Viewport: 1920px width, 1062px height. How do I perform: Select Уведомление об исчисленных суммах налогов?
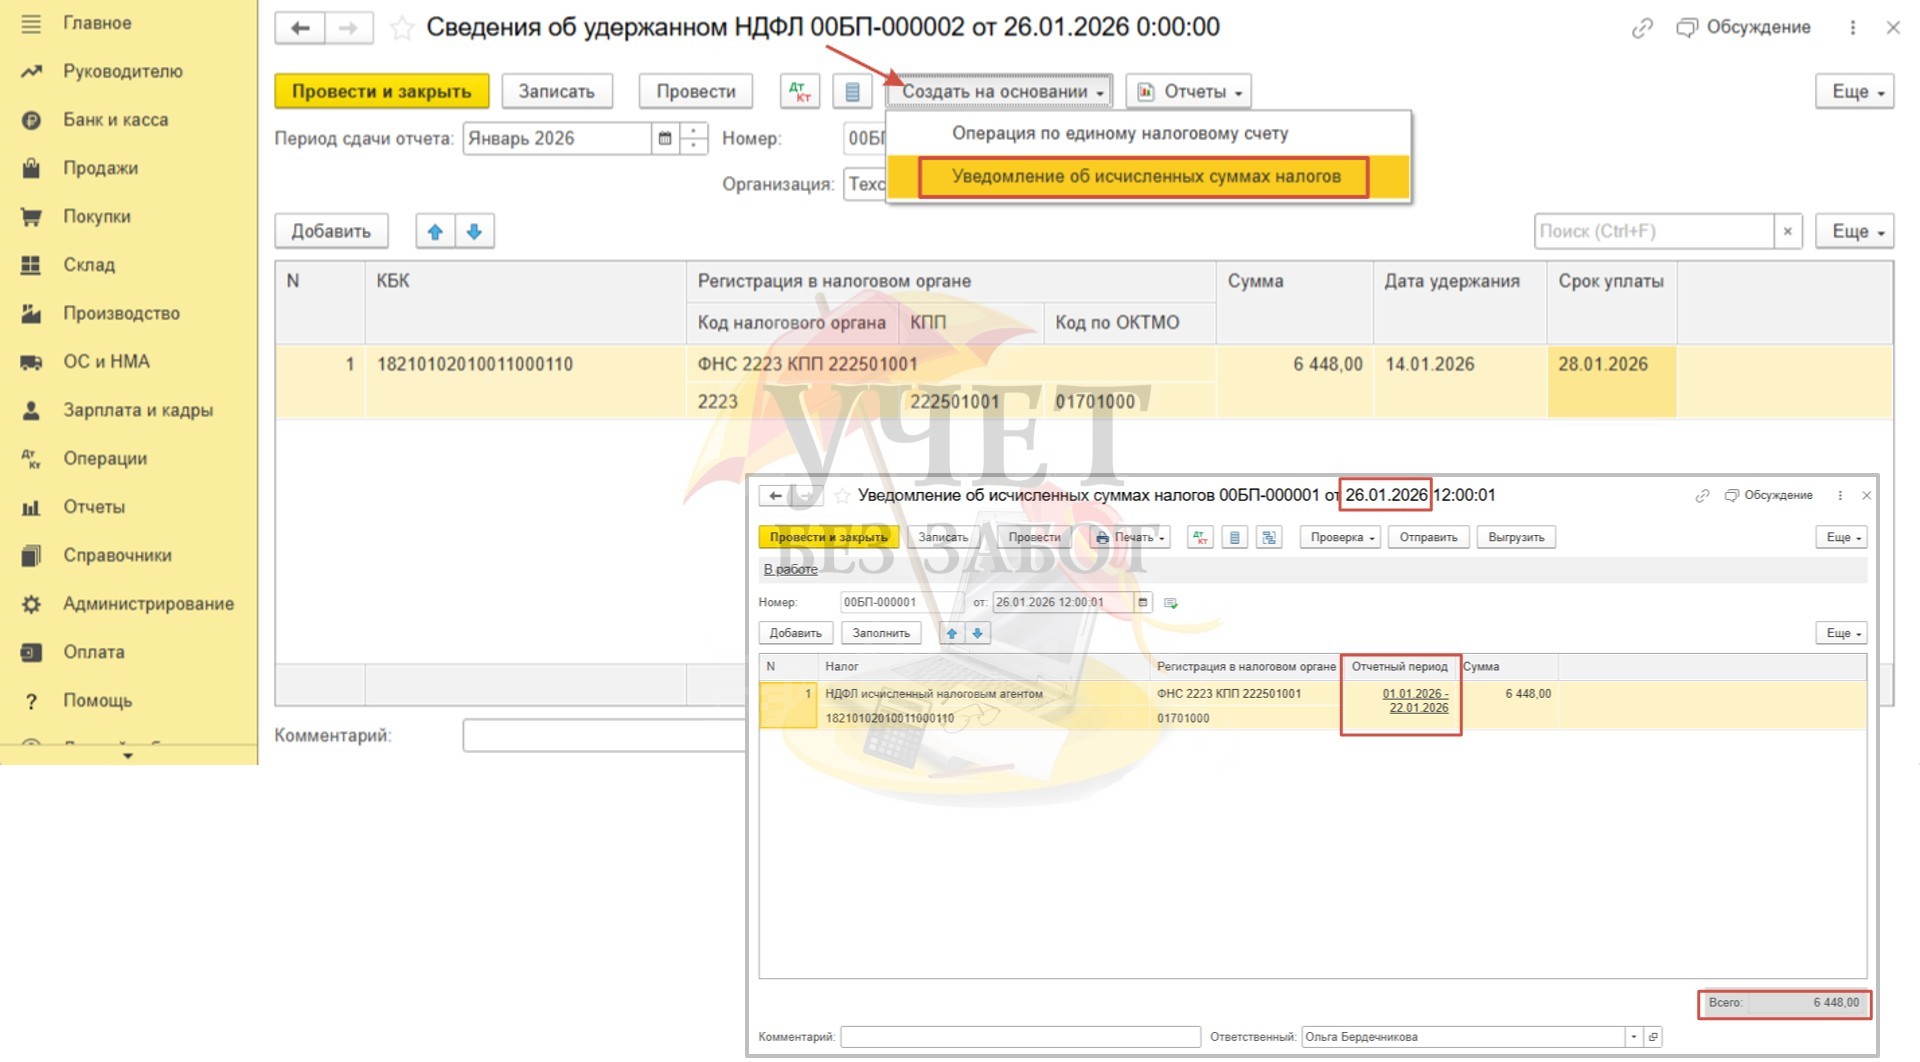pos(1145,177)
